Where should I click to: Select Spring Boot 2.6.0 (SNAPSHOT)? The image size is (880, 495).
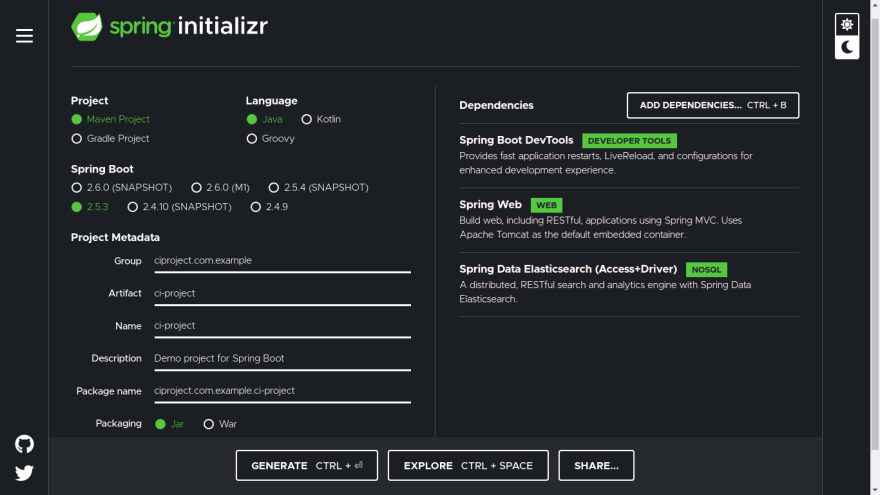click(122, 187)
